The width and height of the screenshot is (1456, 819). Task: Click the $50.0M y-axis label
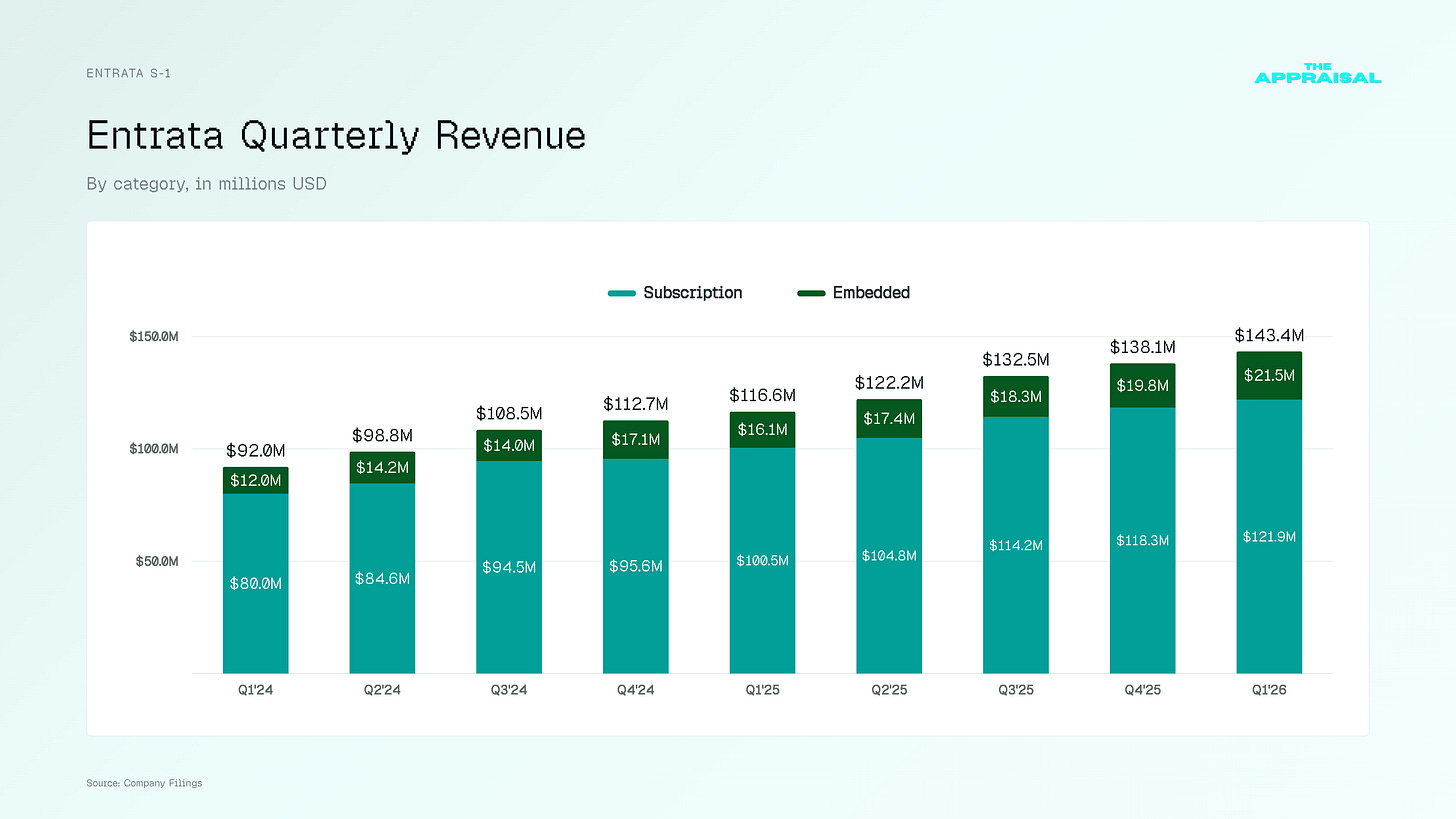point(157,562)
